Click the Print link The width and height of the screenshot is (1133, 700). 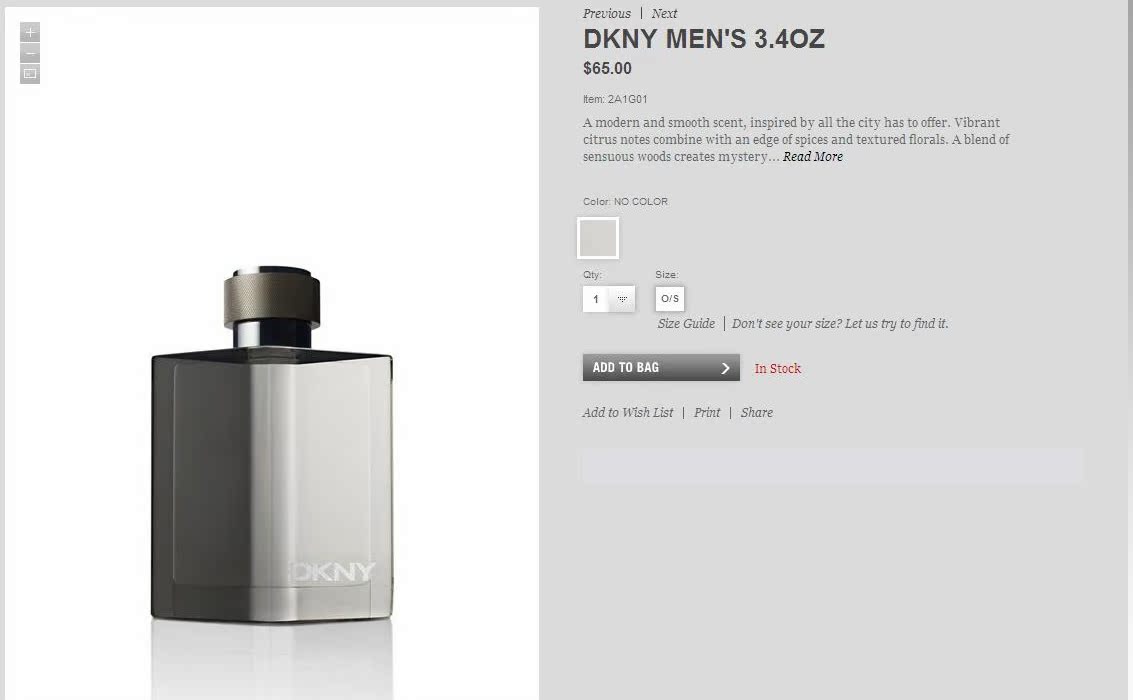[x=707, y=412]
